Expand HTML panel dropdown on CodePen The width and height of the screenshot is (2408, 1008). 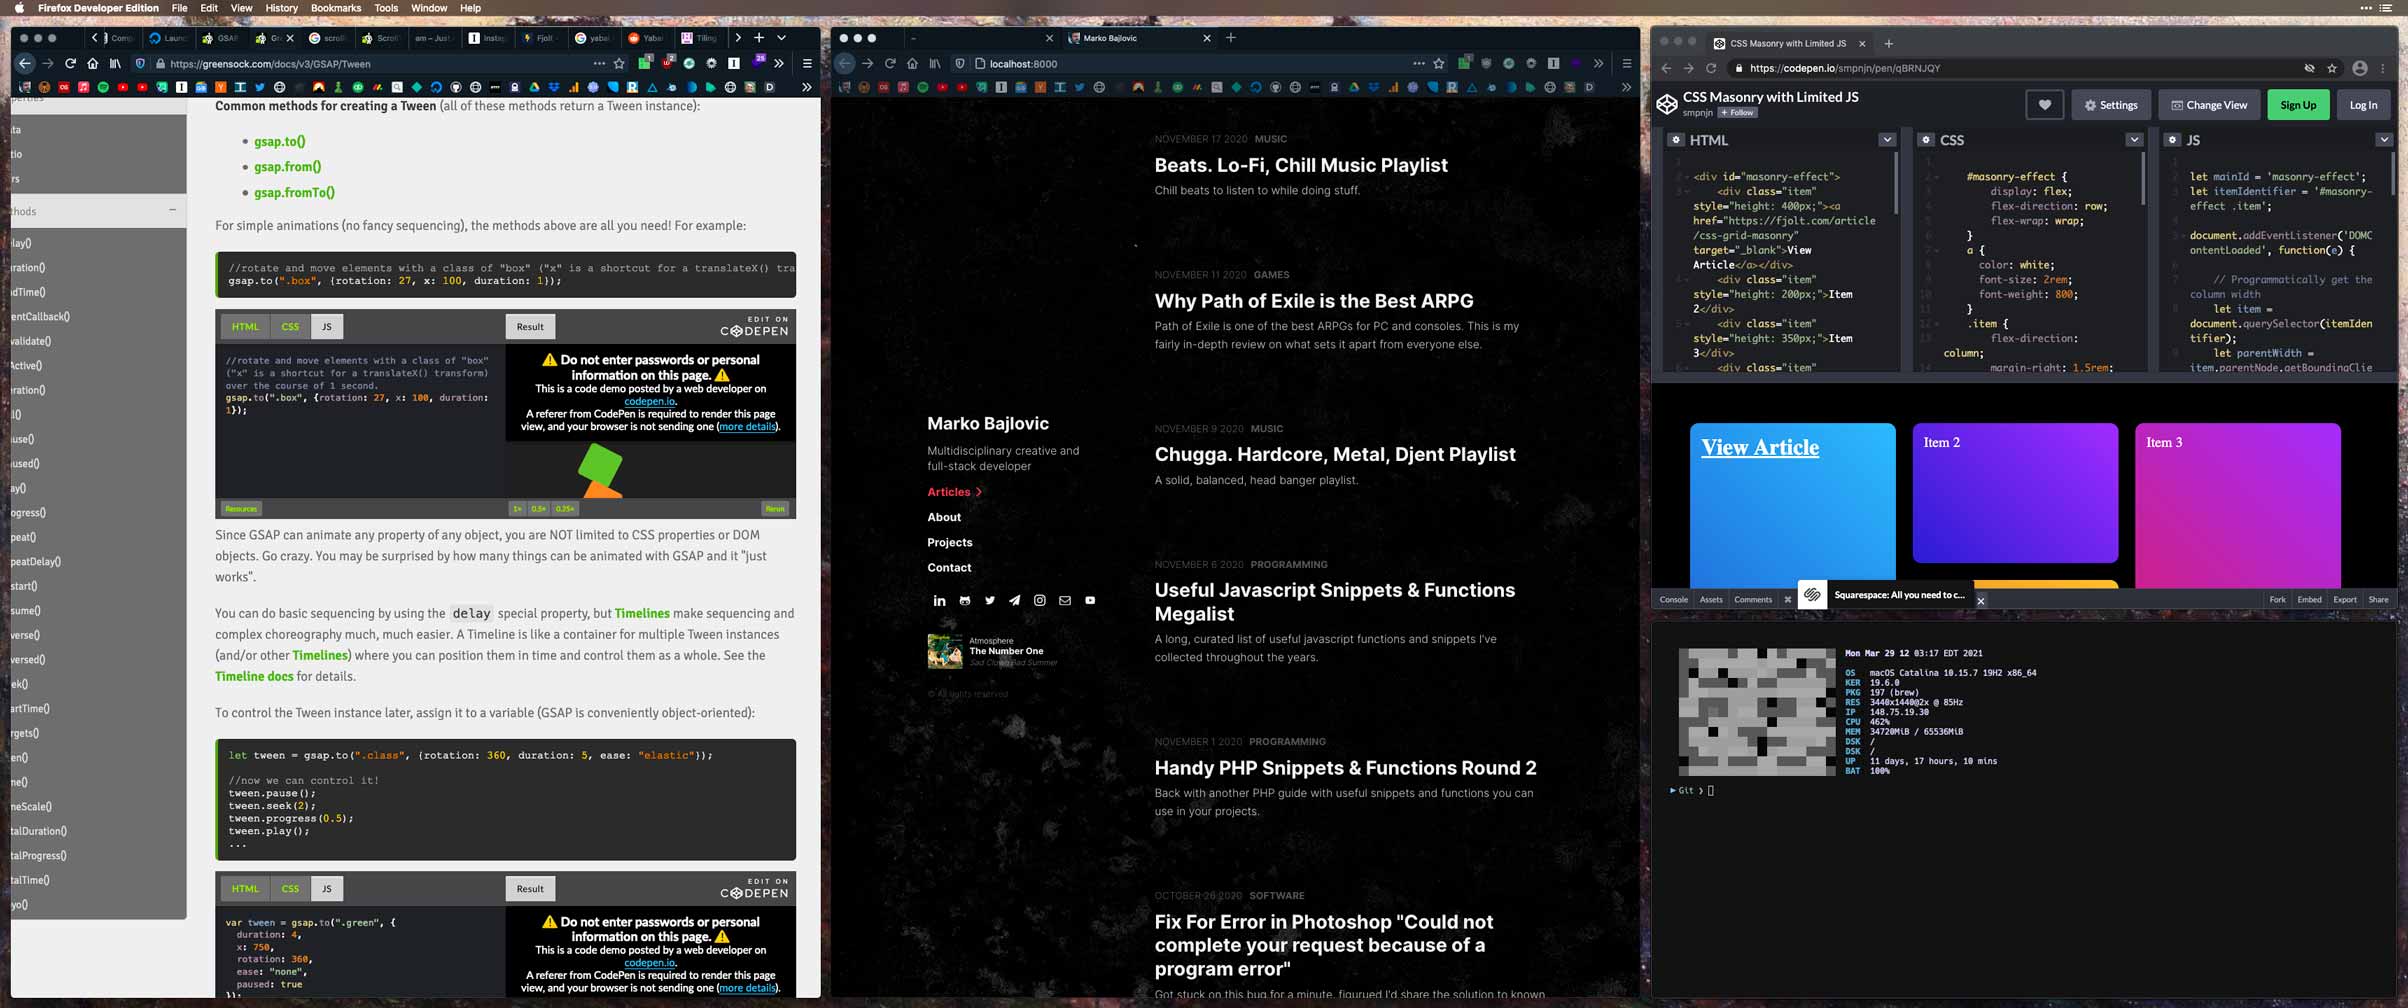point(1887,140)
